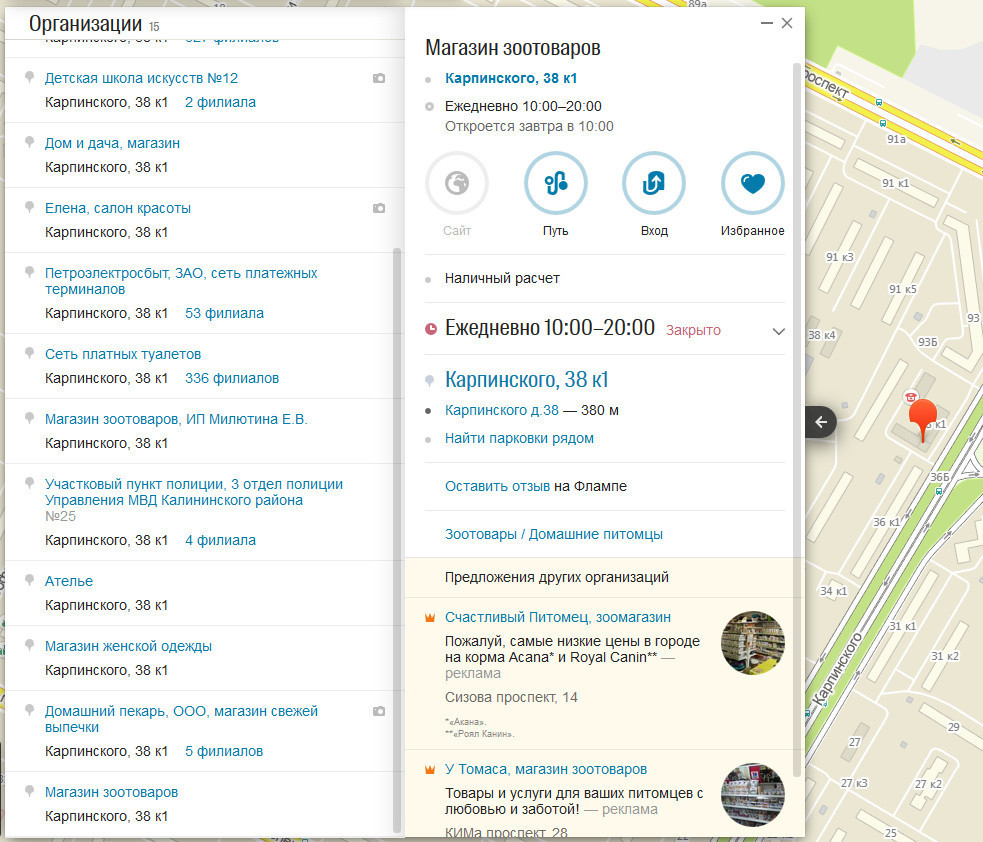Open camera icon for Домашний пекарь
This screenshot has height=842, width=983.
(x=378, y=711)
